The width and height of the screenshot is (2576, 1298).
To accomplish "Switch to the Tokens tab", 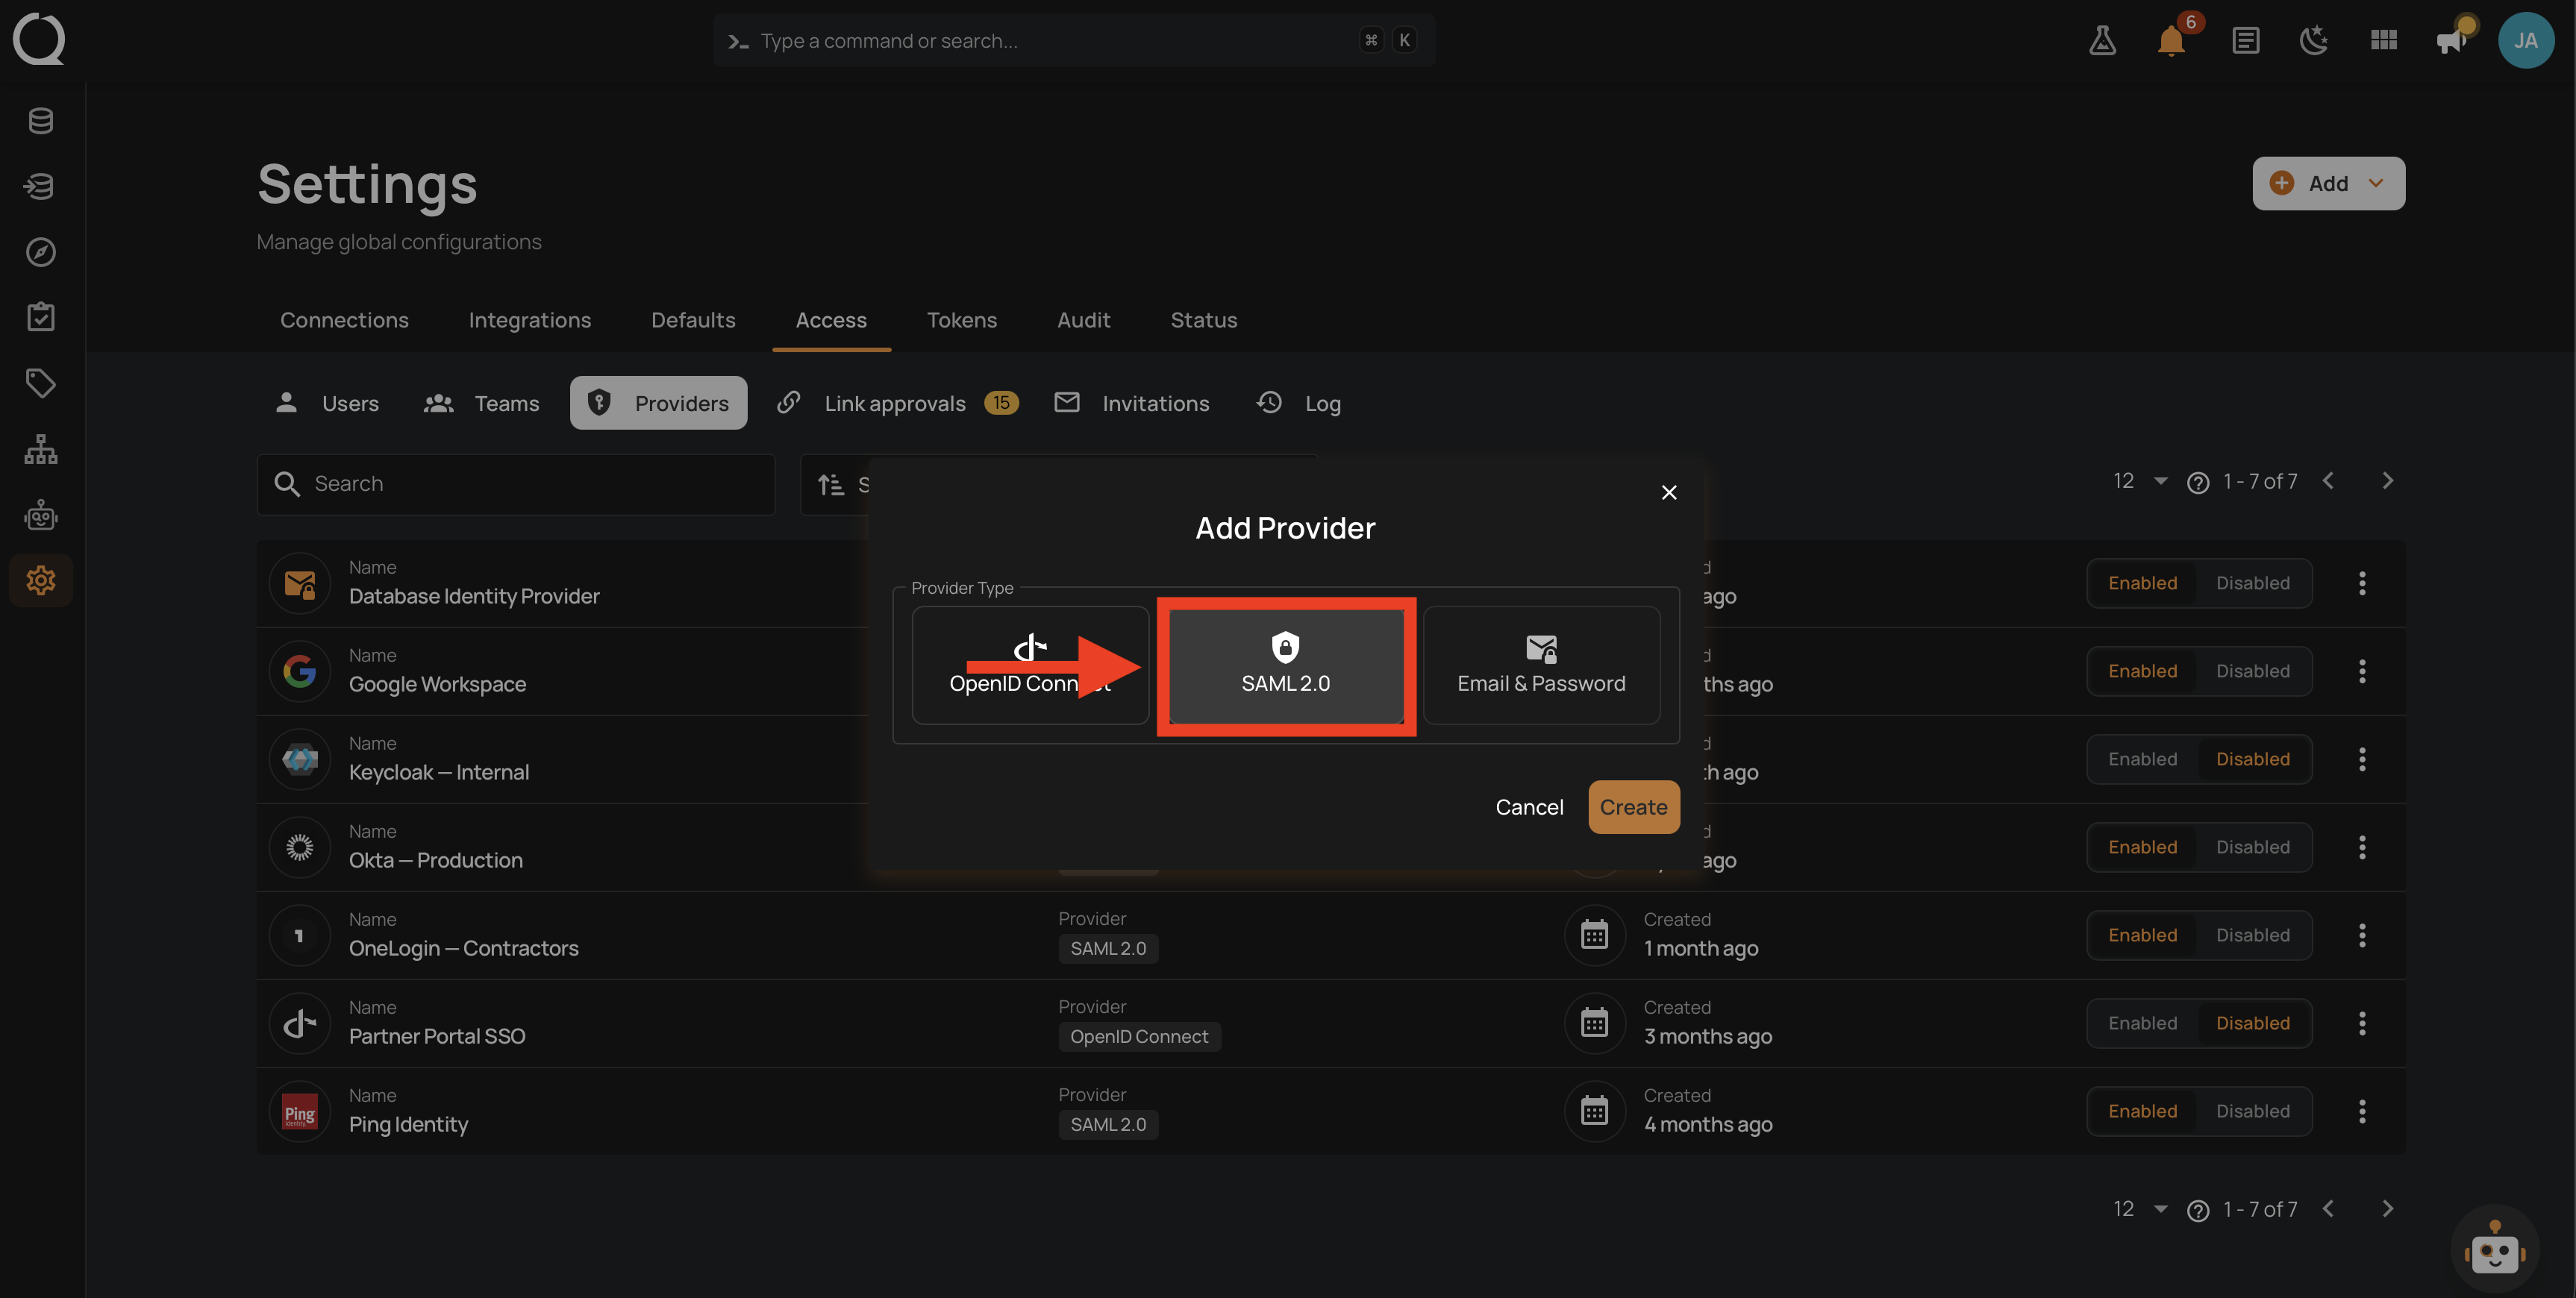I will pyautogui.click(x=962, y=320).
